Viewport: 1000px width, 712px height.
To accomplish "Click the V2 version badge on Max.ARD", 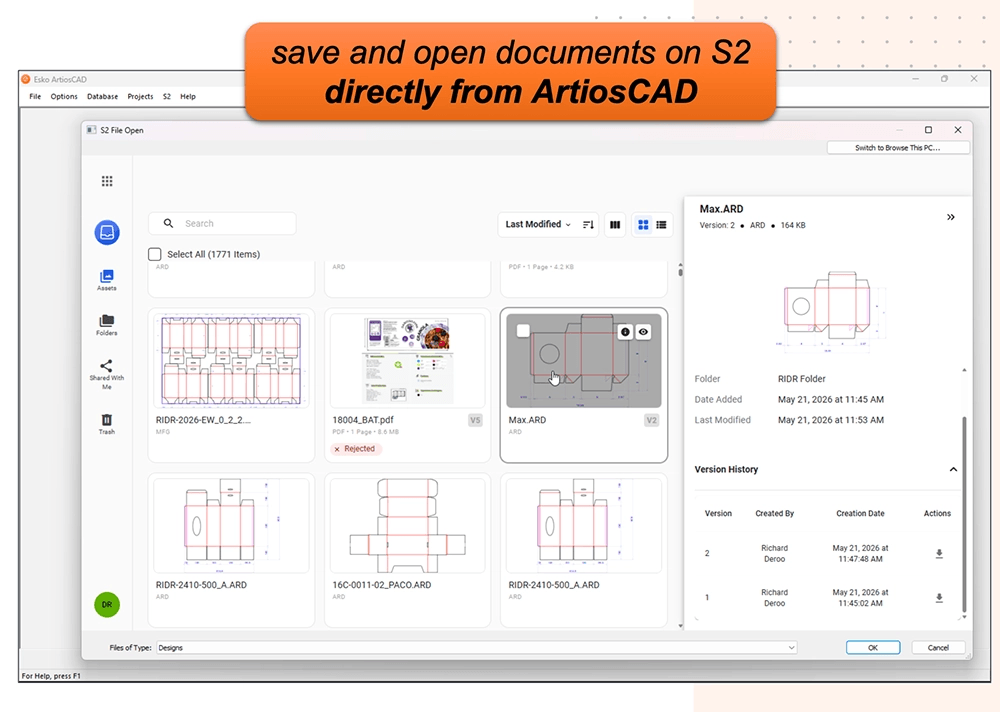I will 651,420.
